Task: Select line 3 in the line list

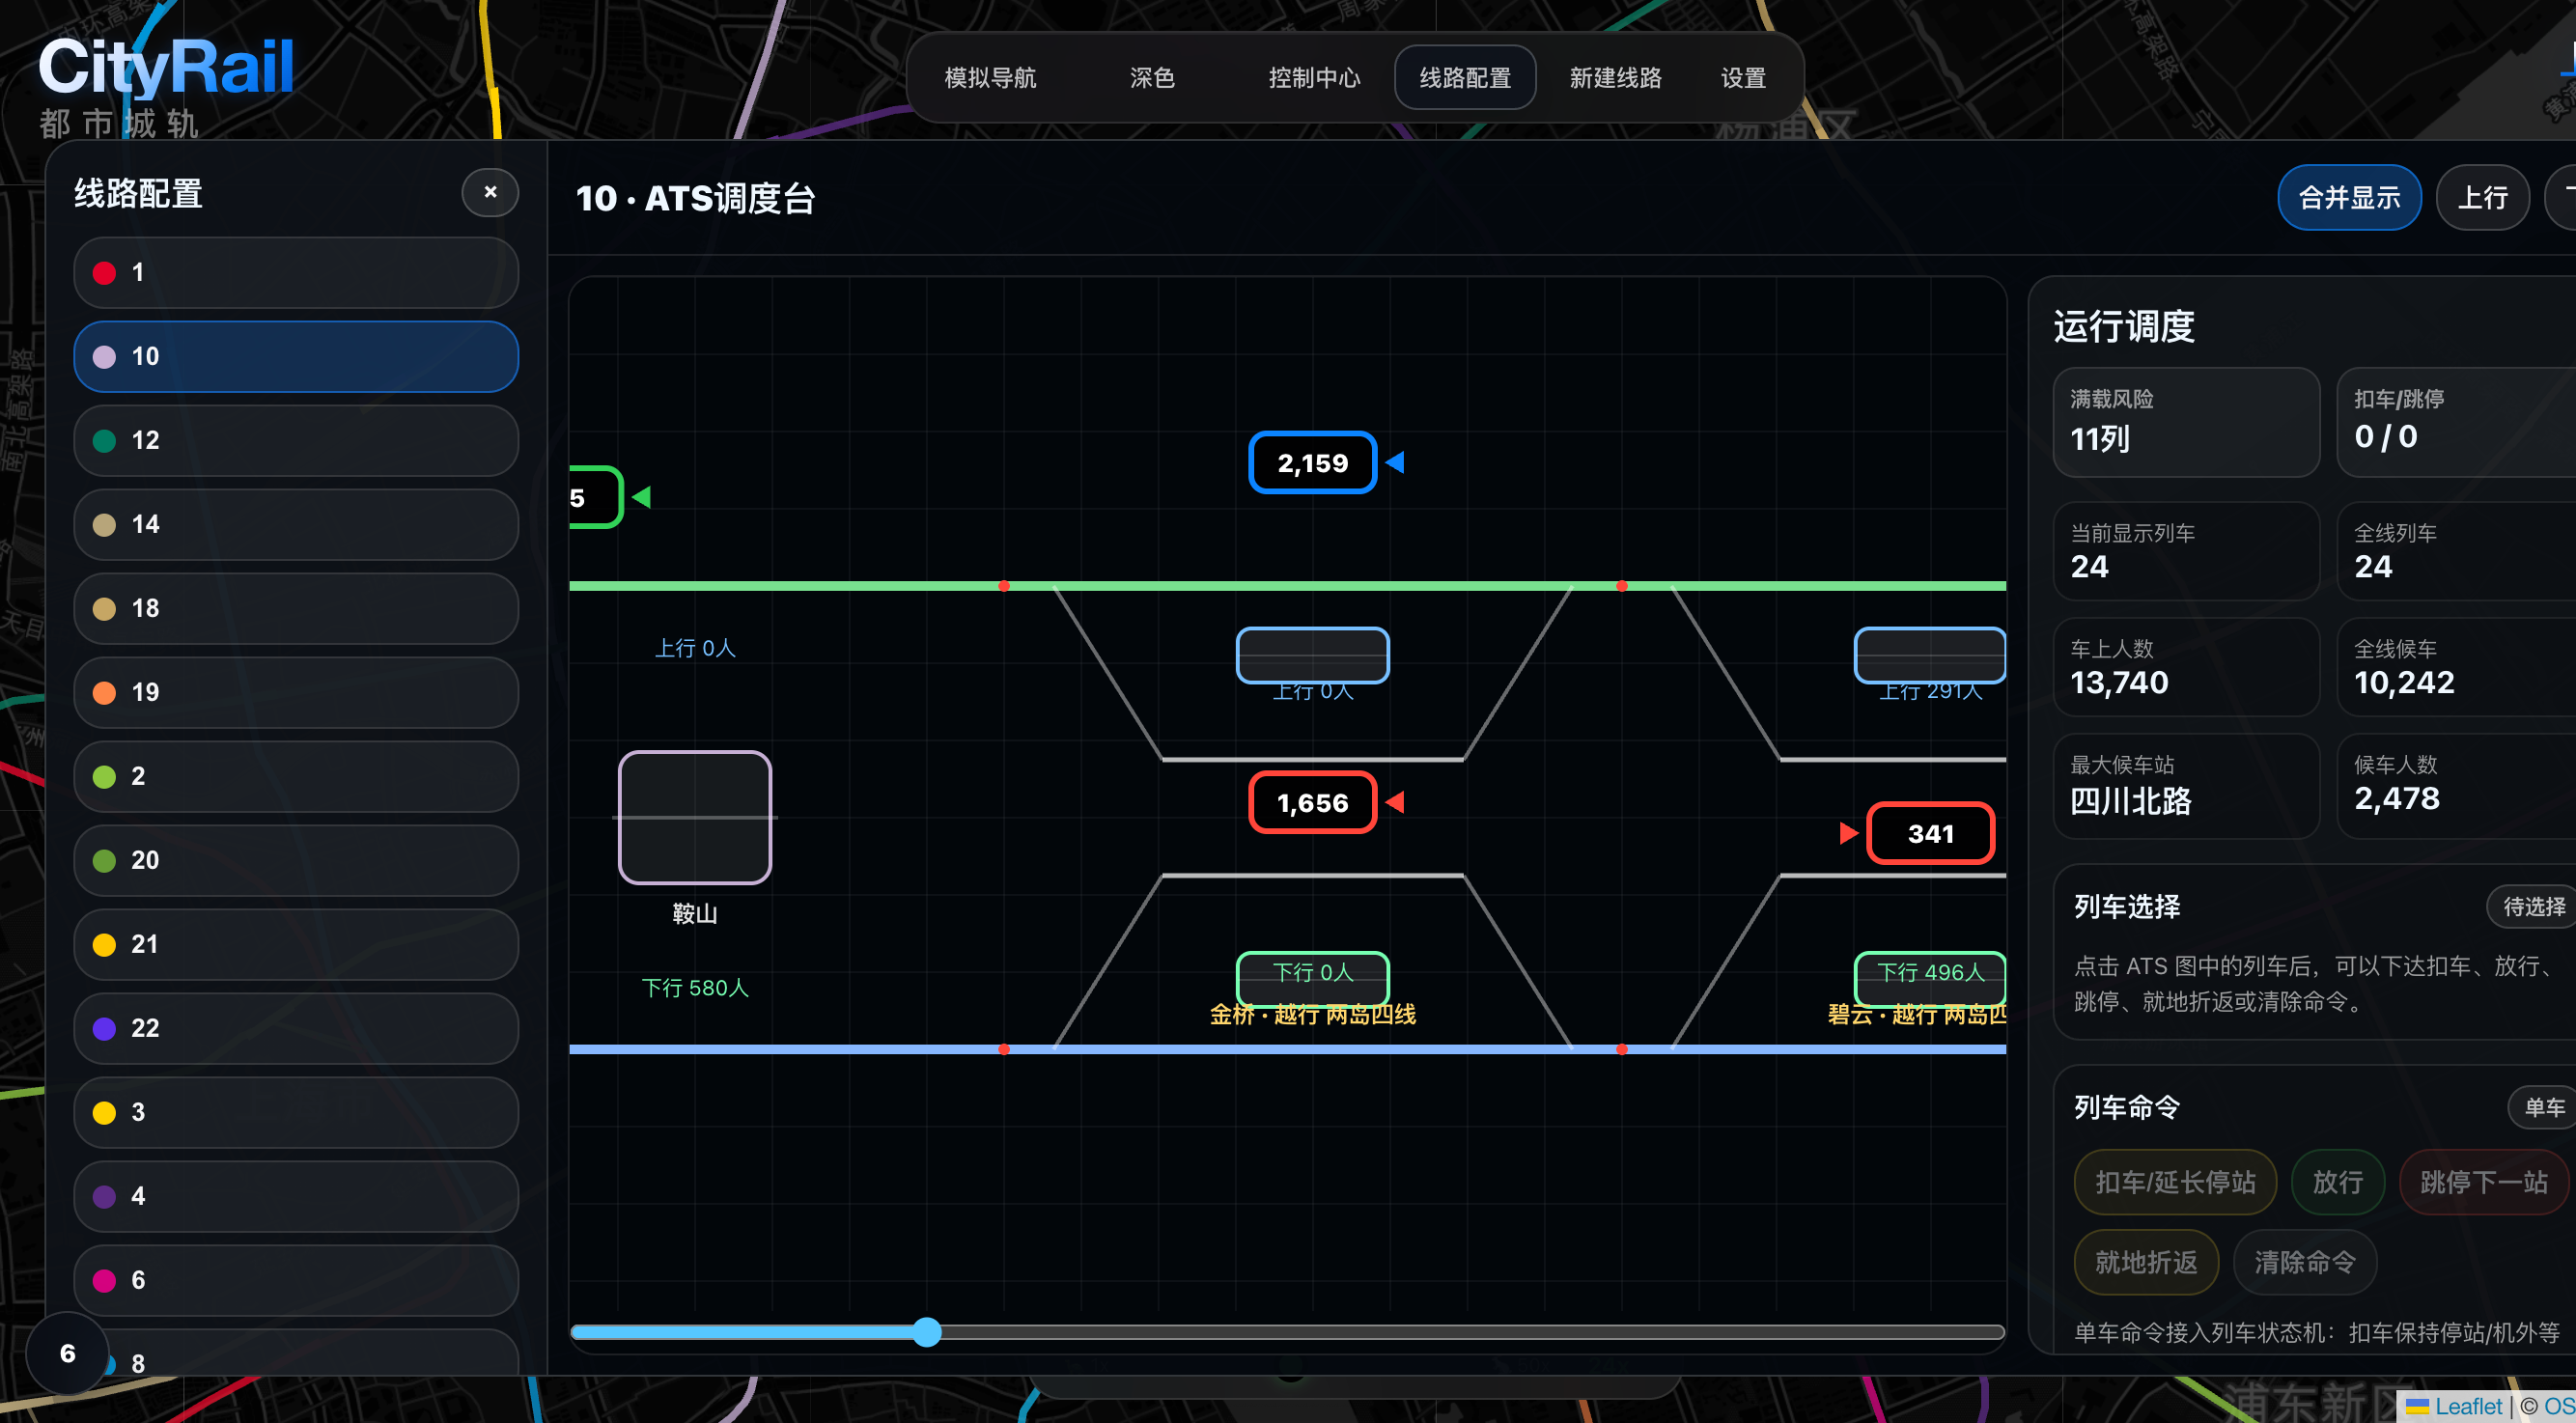Action: point(296,1112)
